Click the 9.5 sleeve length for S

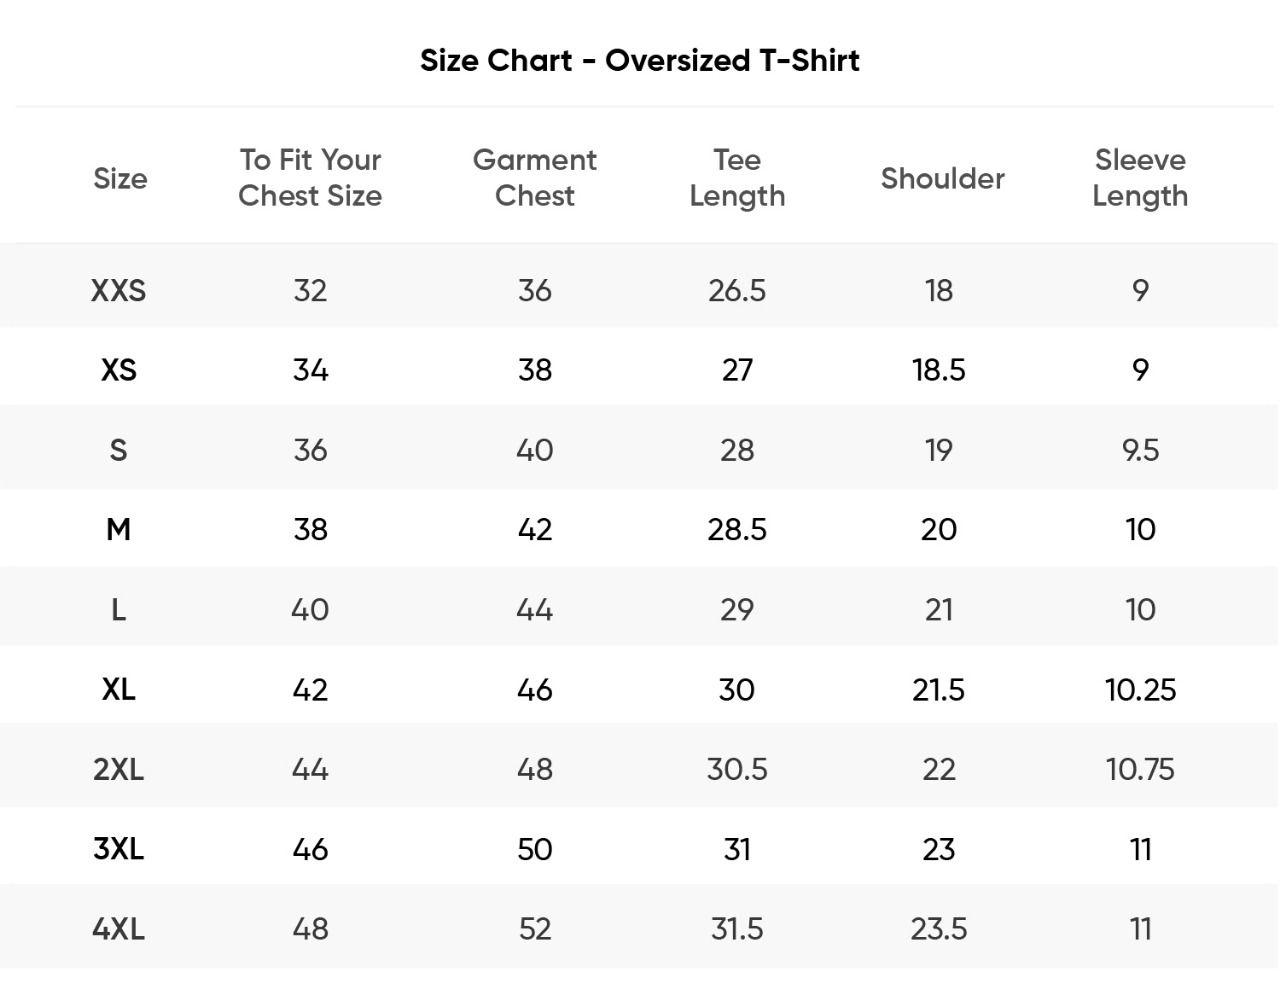coord(1140,450)
